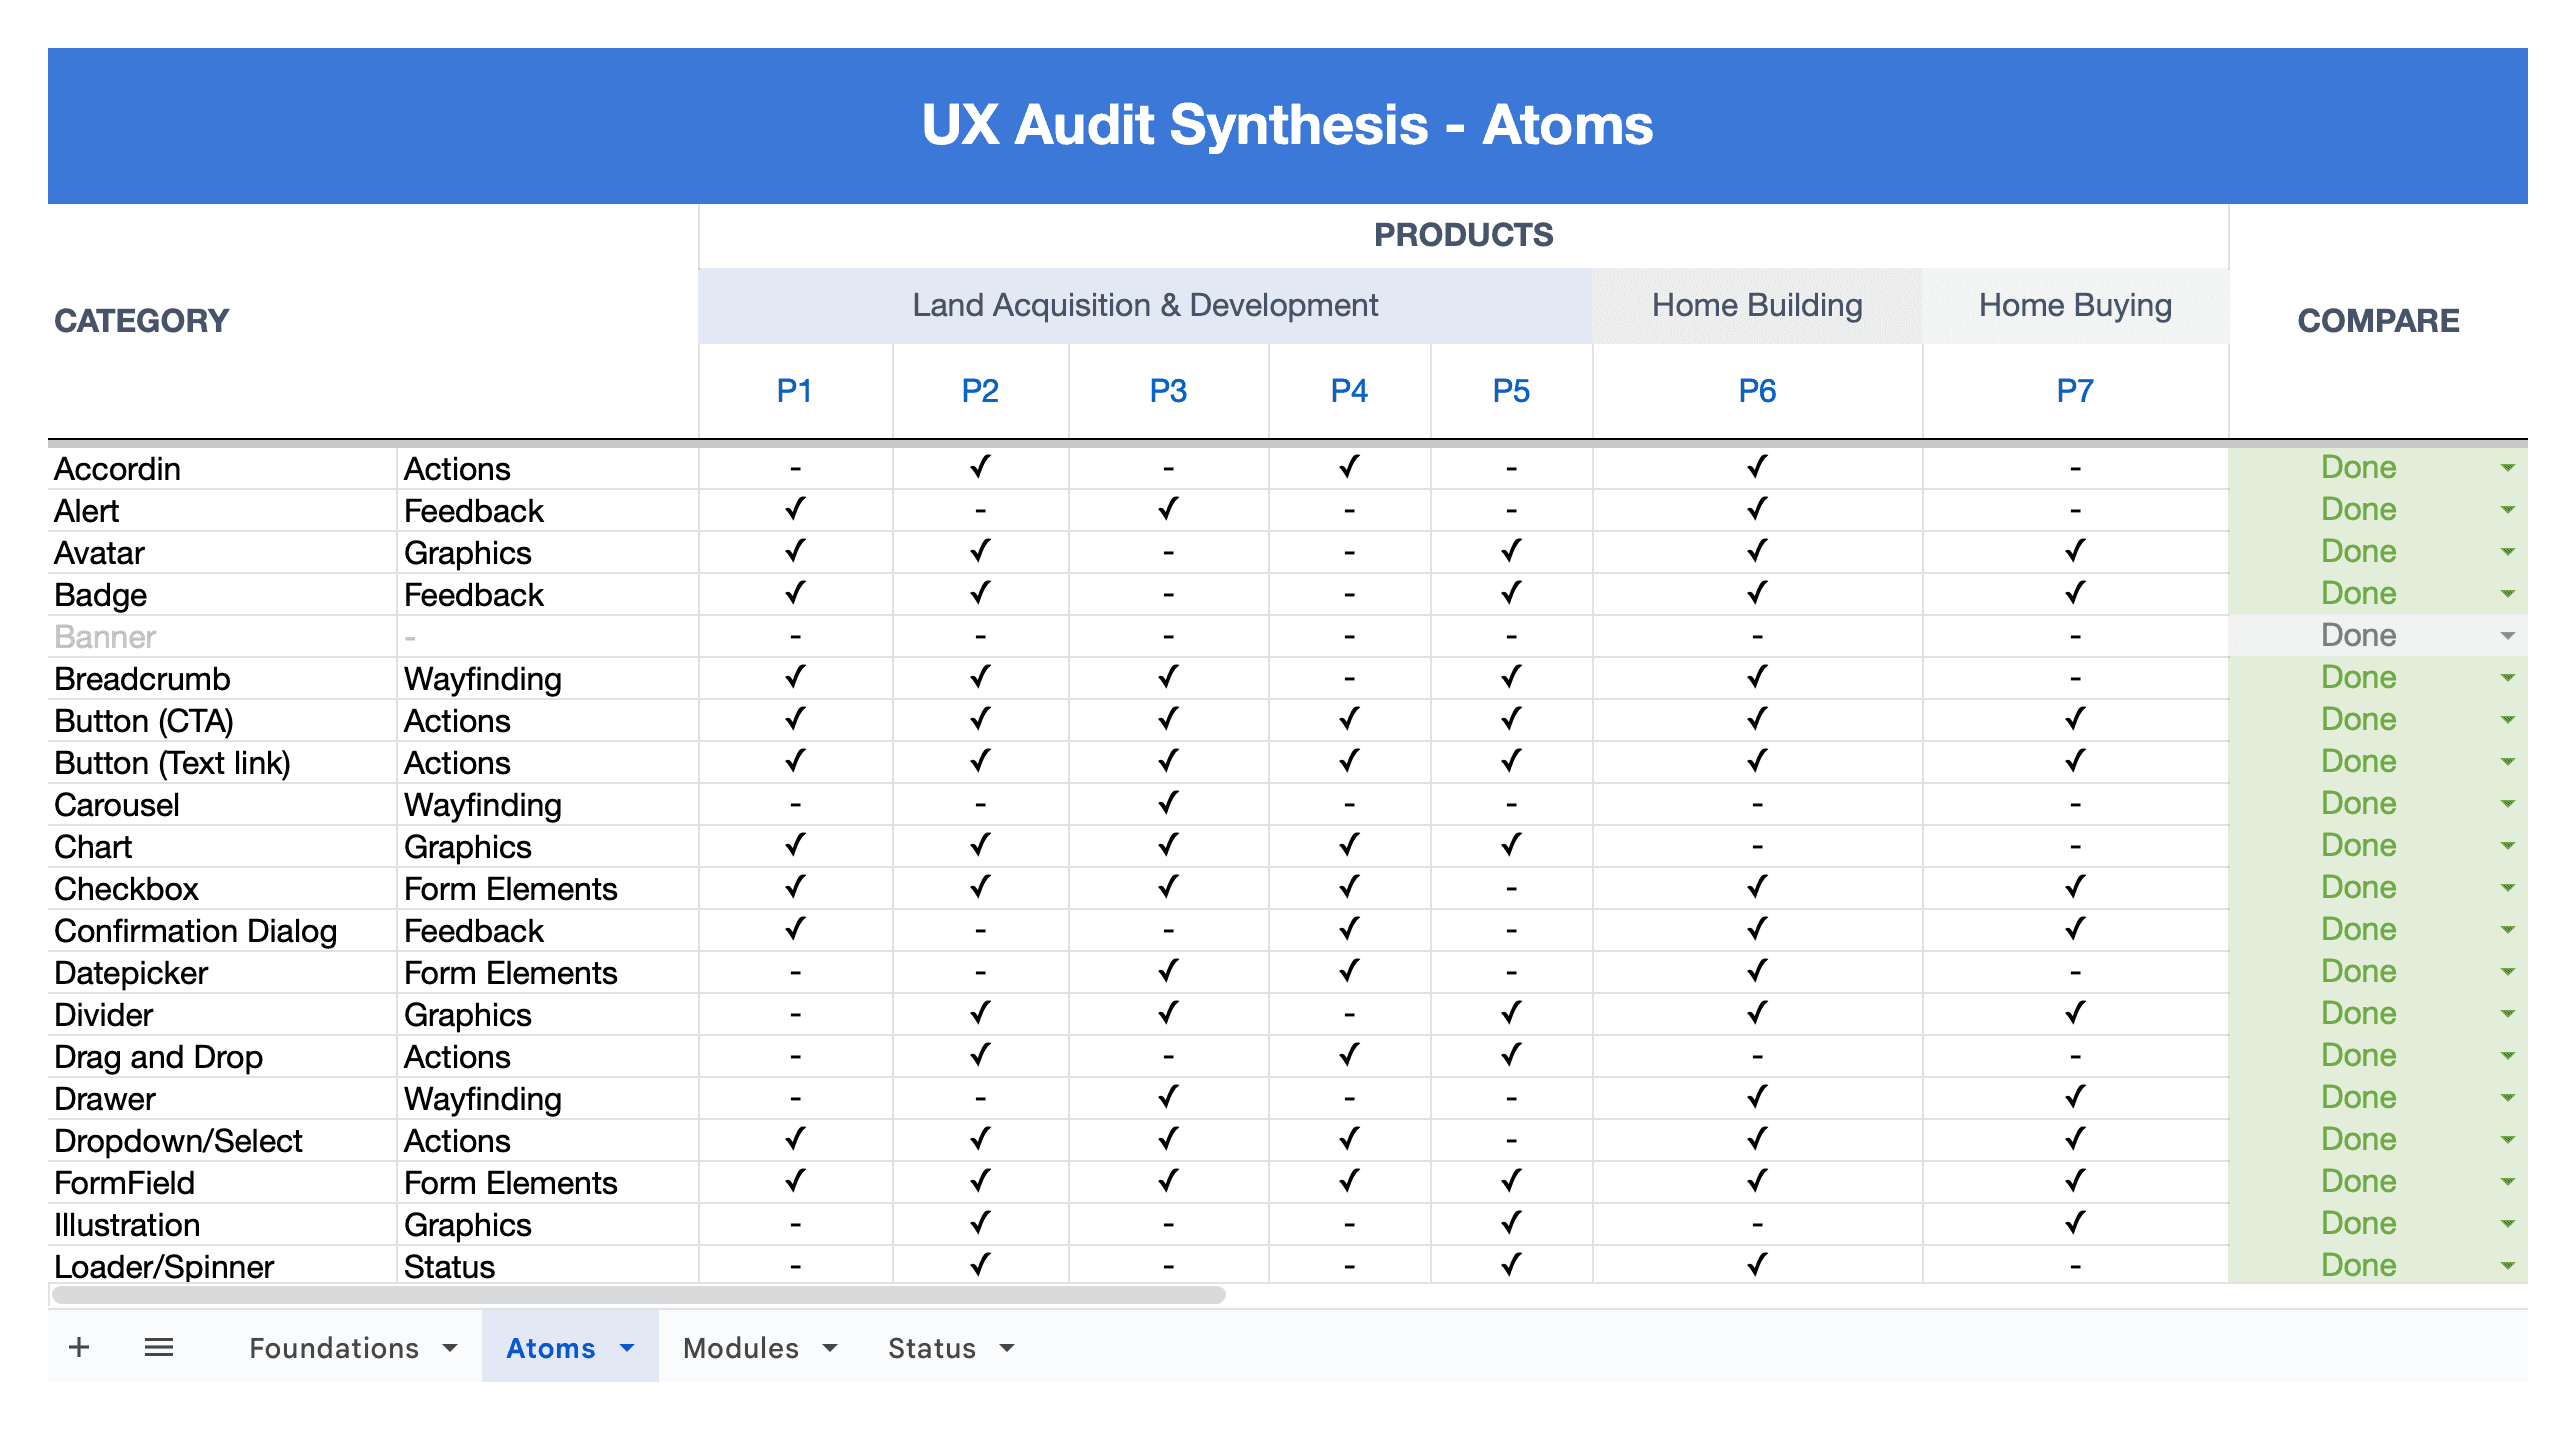
Task: Click the P1 product header link
Action: click(x=794, y=391)
